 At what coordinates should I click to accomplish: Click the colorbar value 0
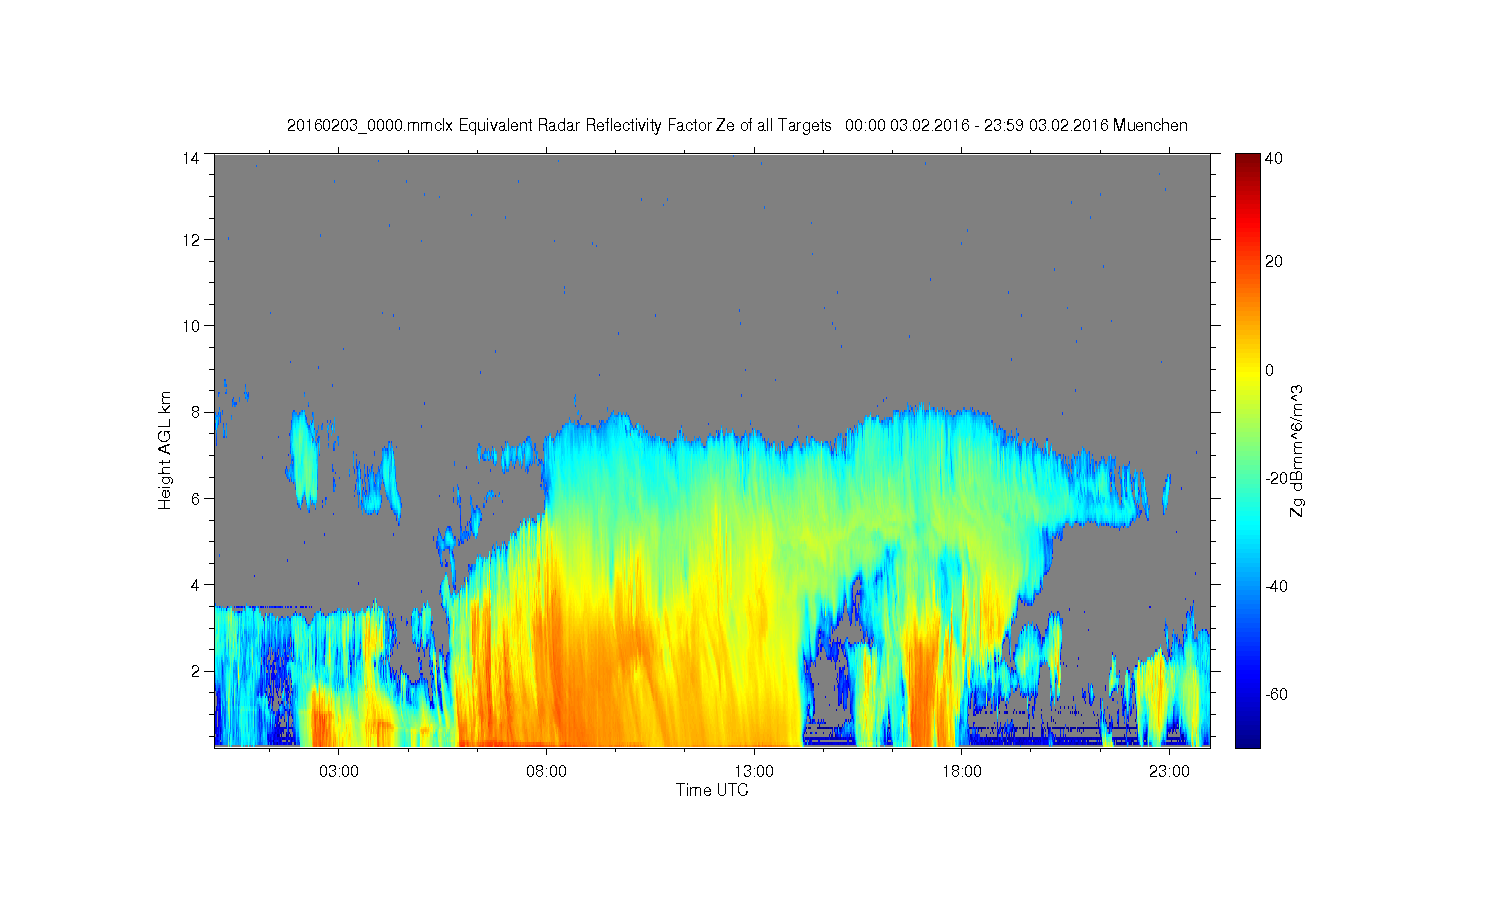coord(1270,370)
